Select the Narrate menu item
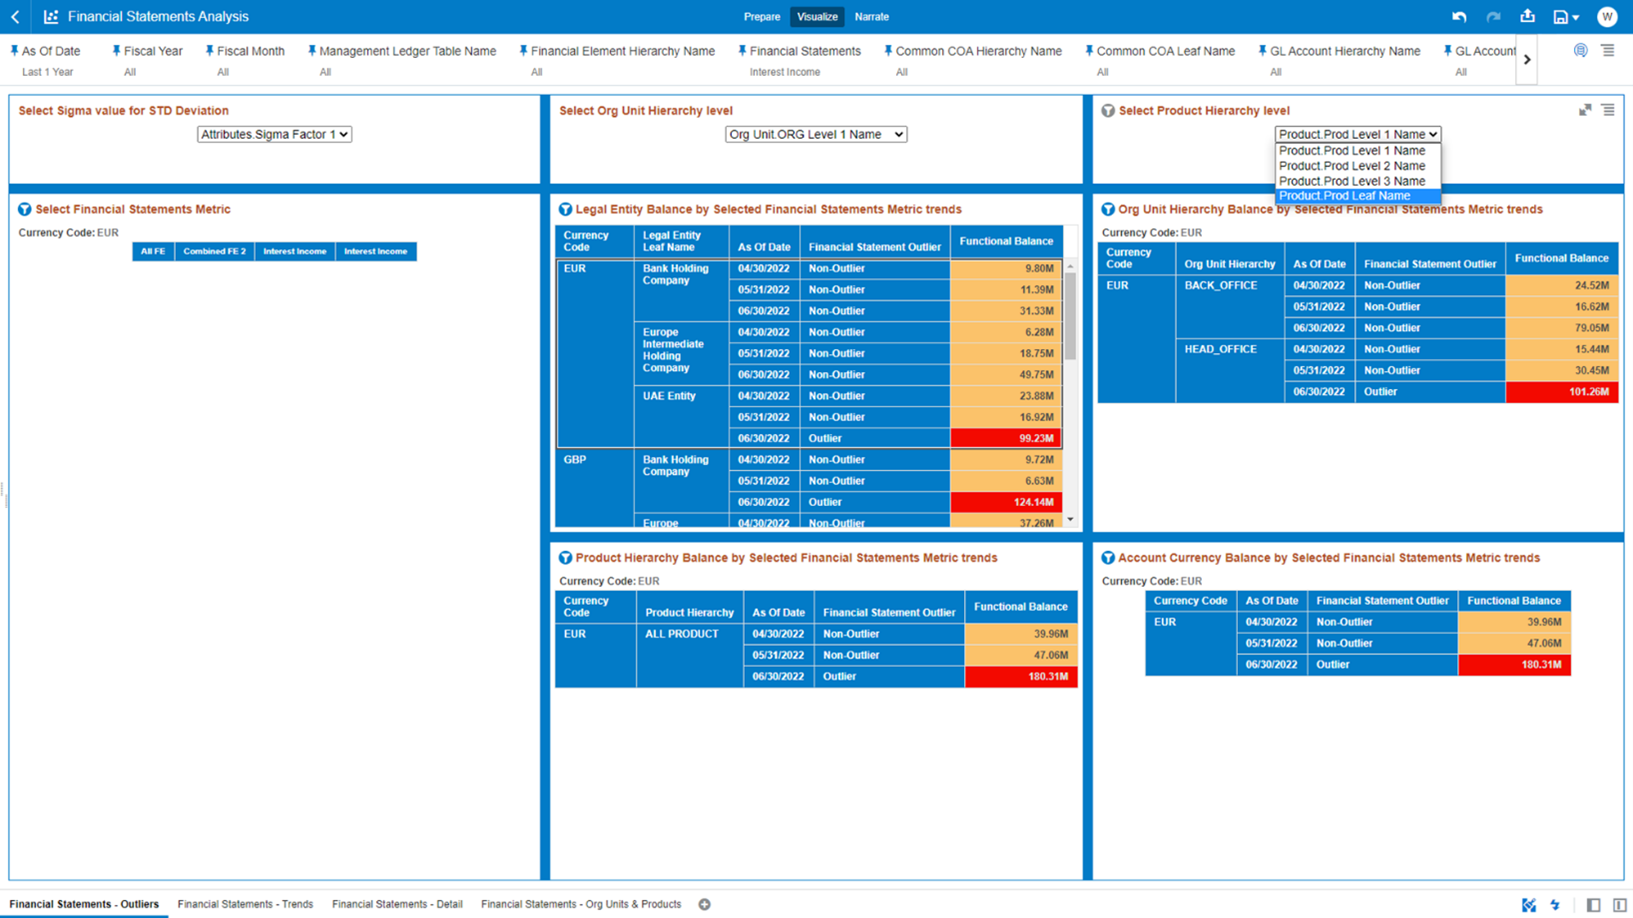This screenshot has width=1633, height=918. coord(870,17)
